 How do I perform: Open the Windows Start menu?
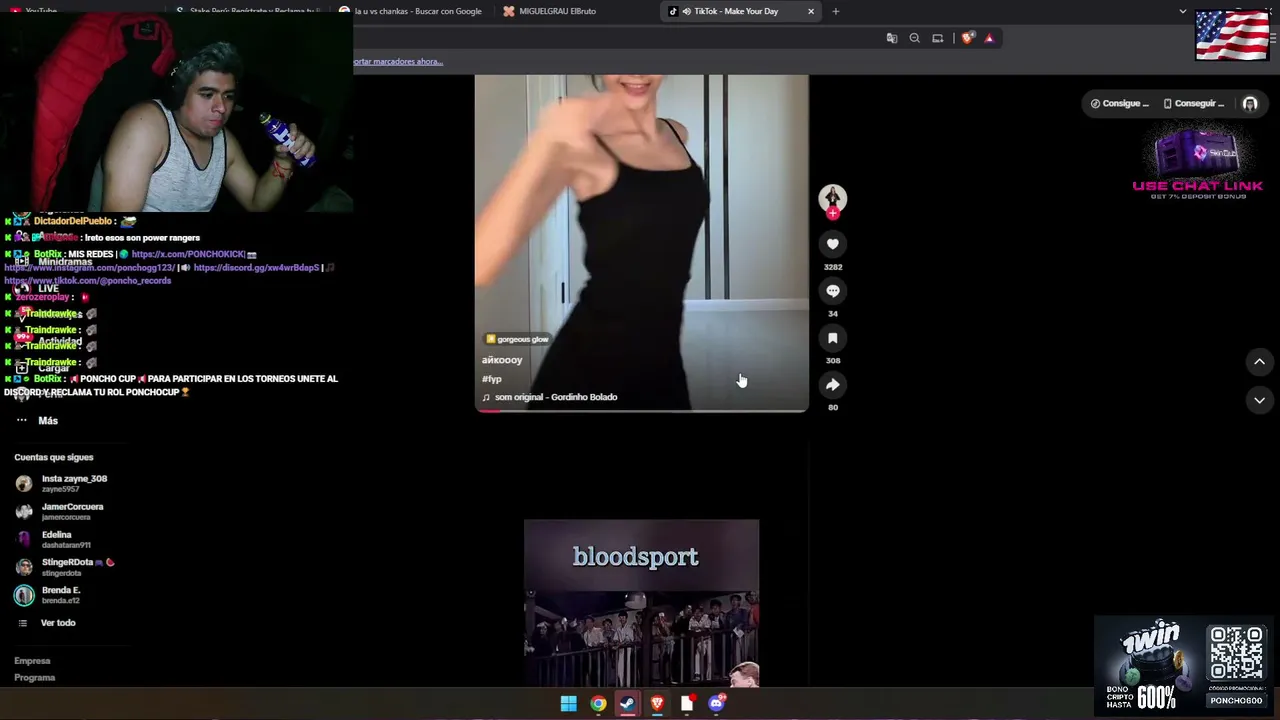tap(568, 704)
